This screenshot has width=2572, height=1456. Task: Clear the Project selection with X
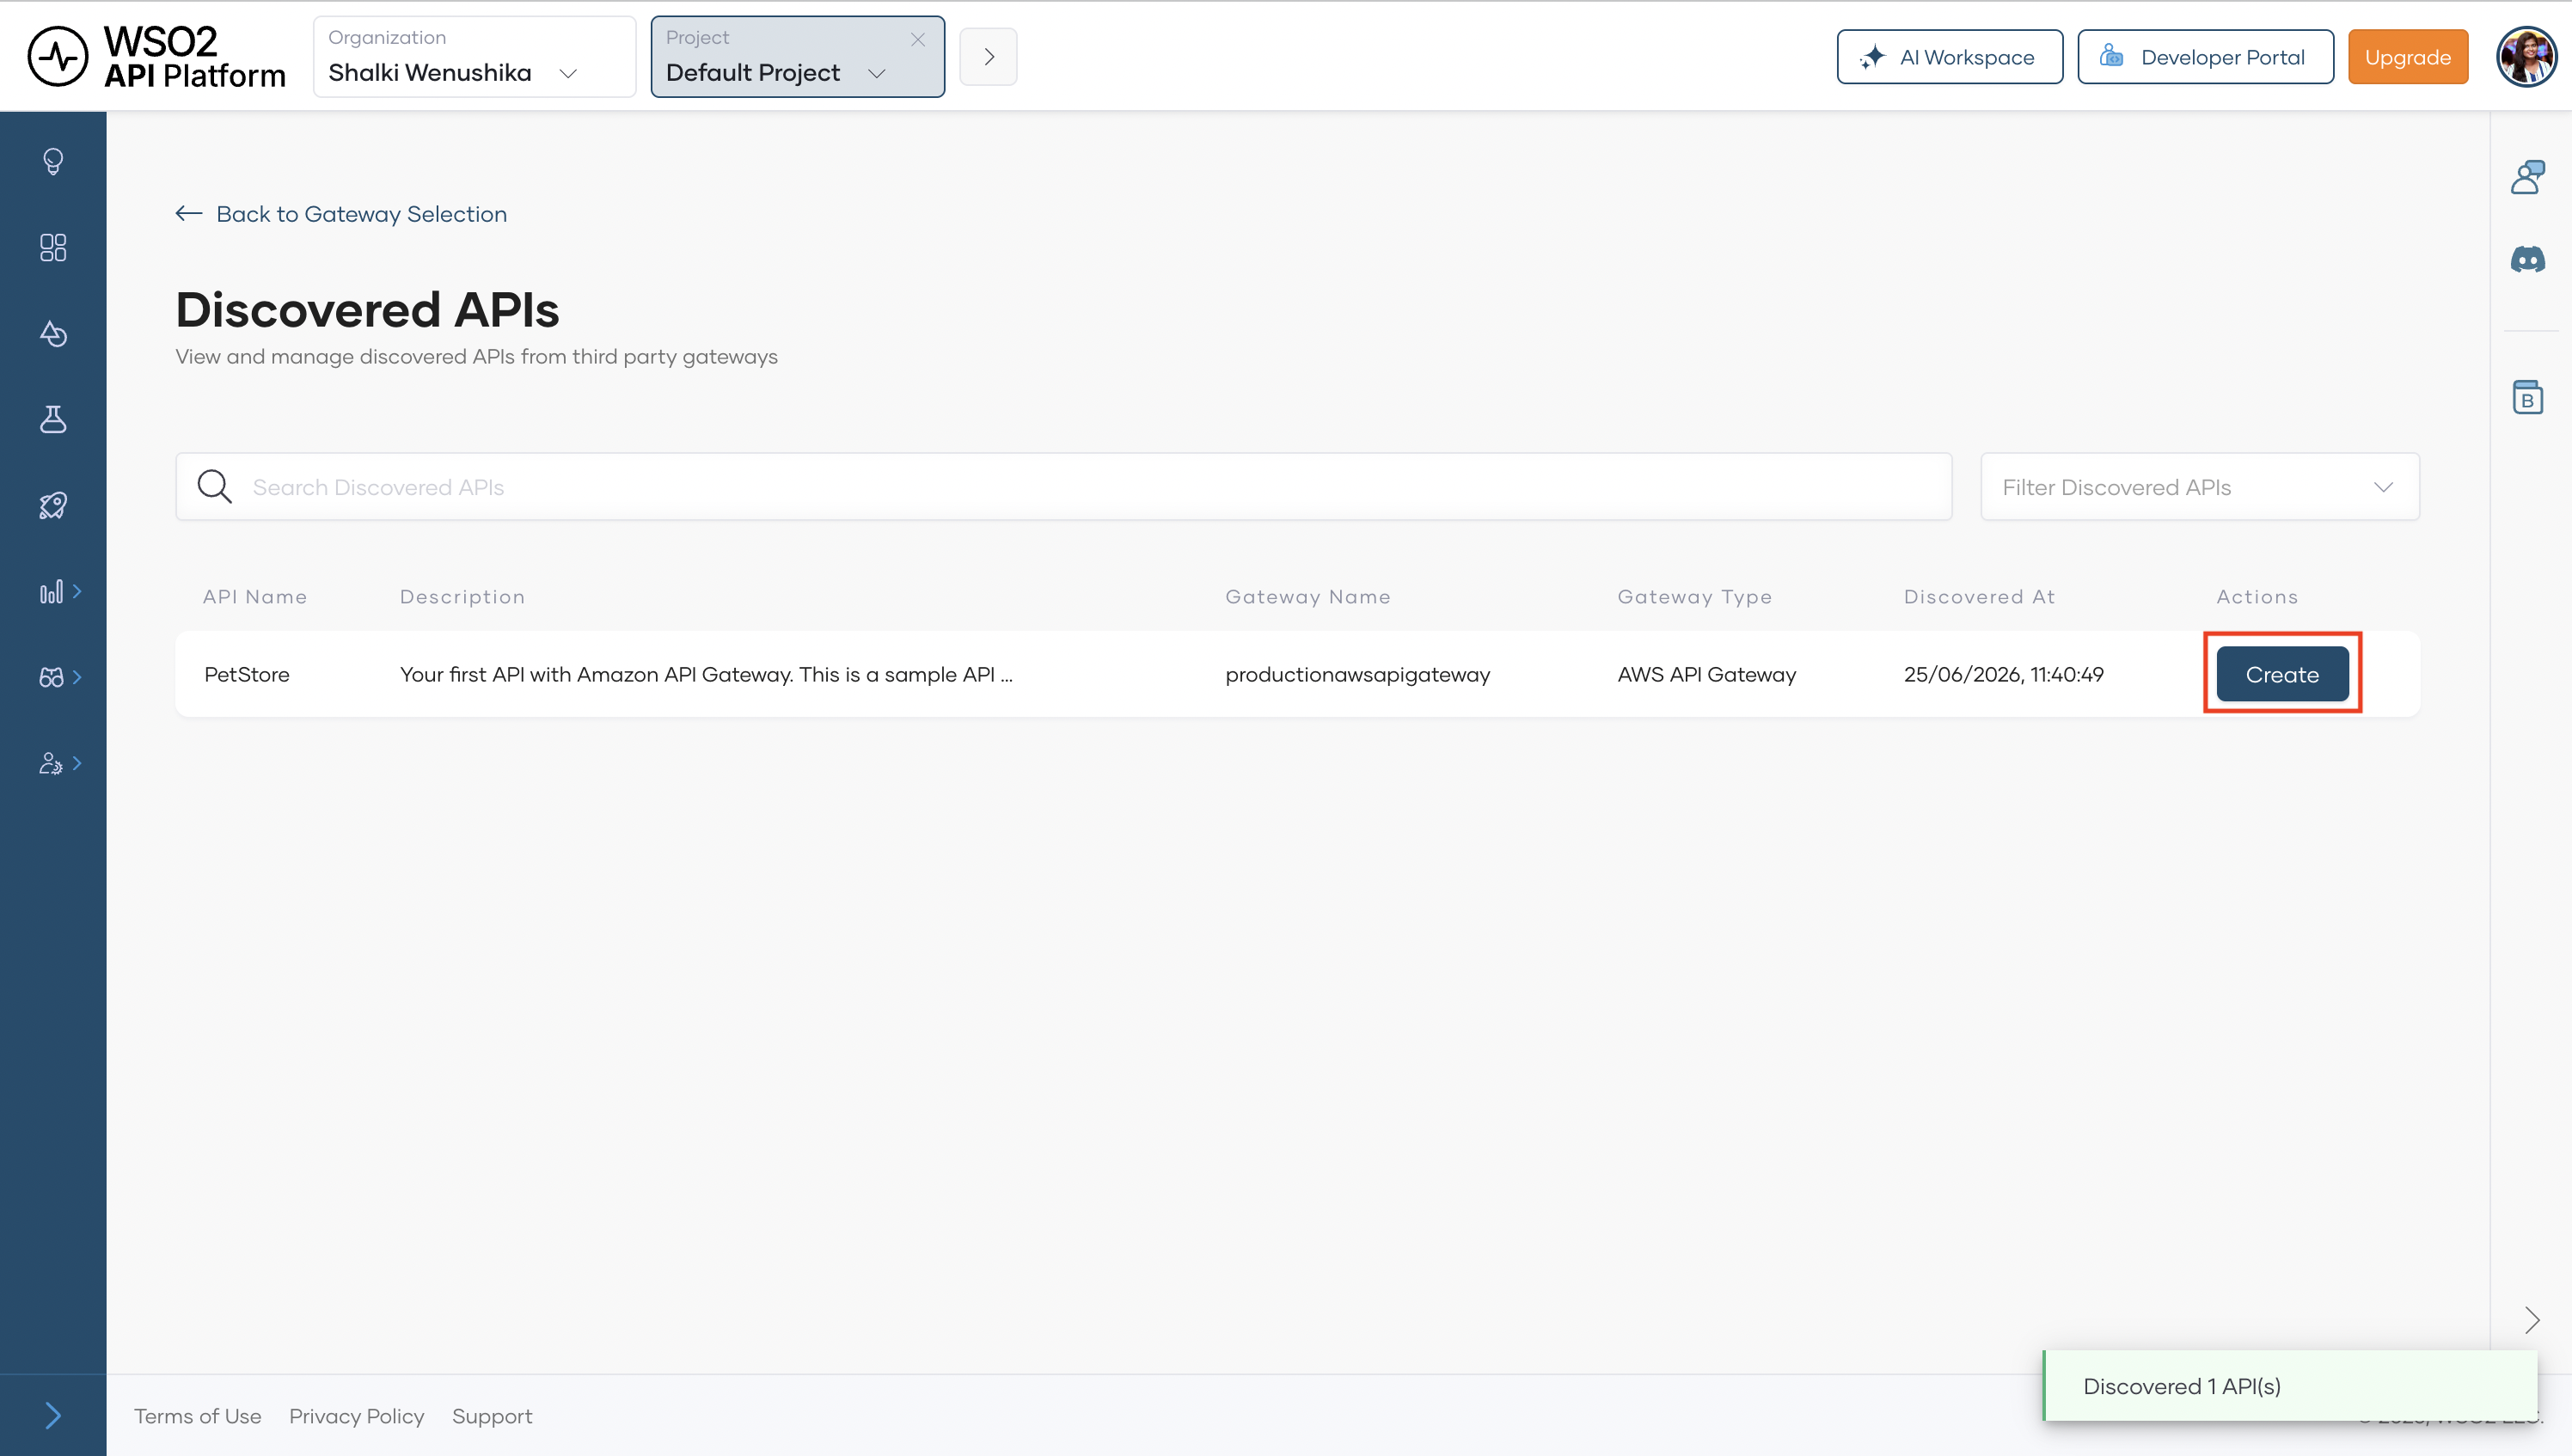(x=917, y=39)
